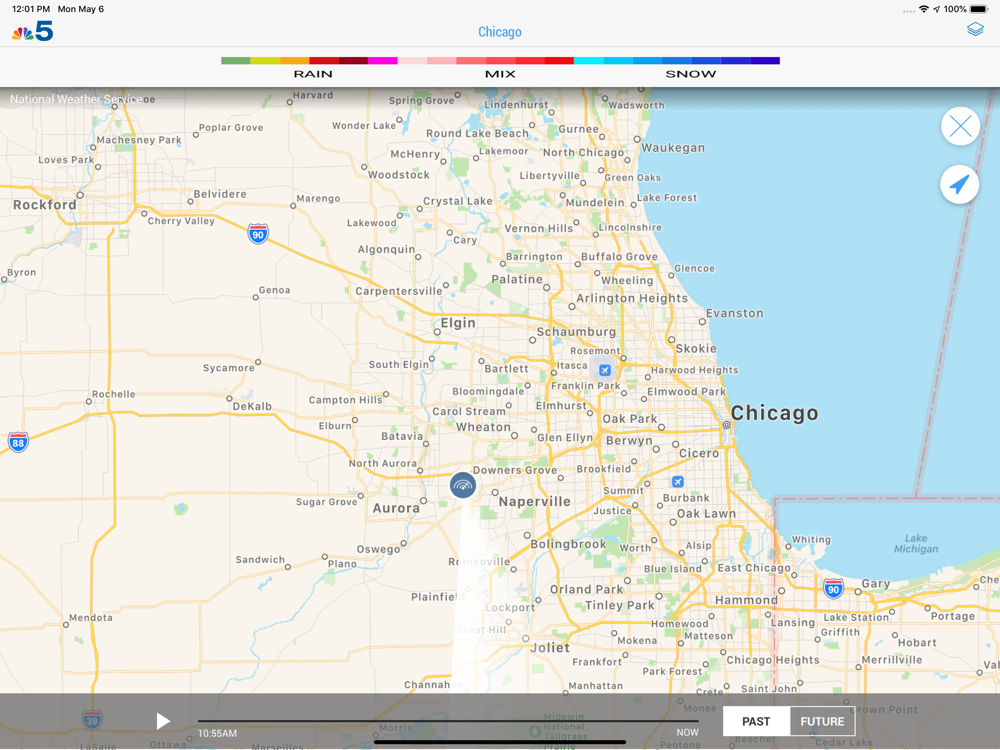
Task: Tap the radar station marker near Naperville
Action: coord(462,486)
